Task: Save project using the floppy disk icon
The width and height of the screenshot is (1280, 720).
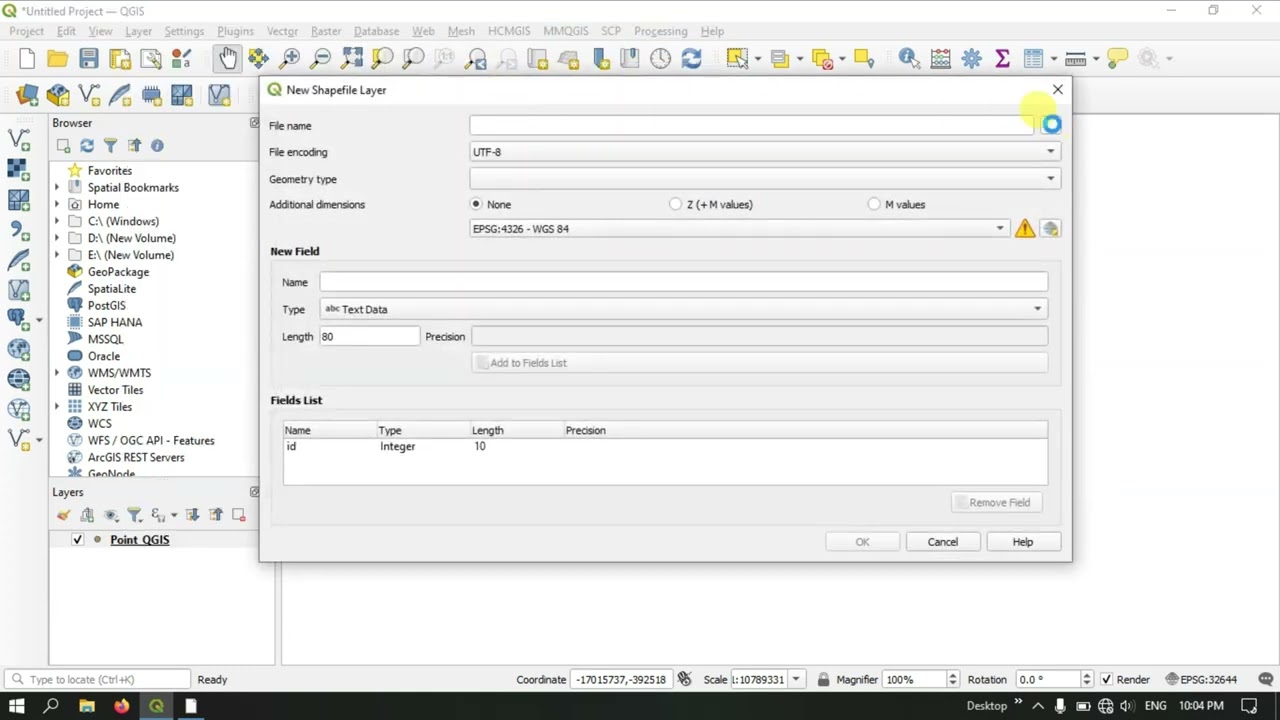Action: (89, 59)
